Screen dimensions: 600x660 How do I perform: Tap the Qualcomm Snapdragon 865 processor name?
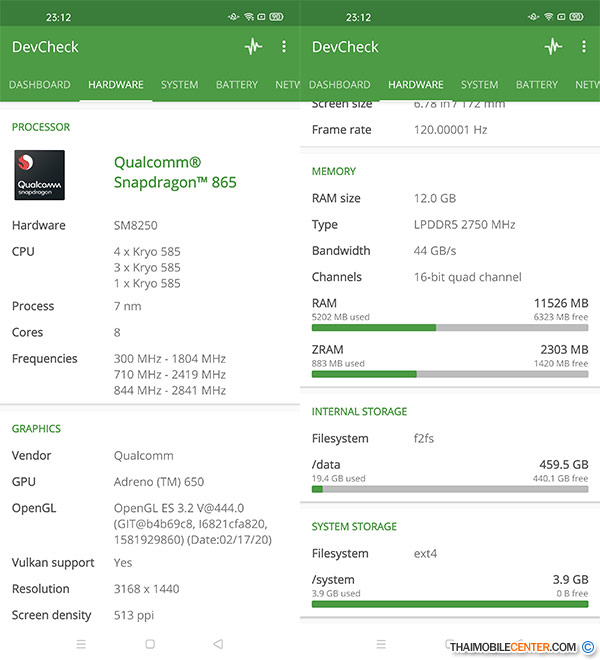pos(175,172)
